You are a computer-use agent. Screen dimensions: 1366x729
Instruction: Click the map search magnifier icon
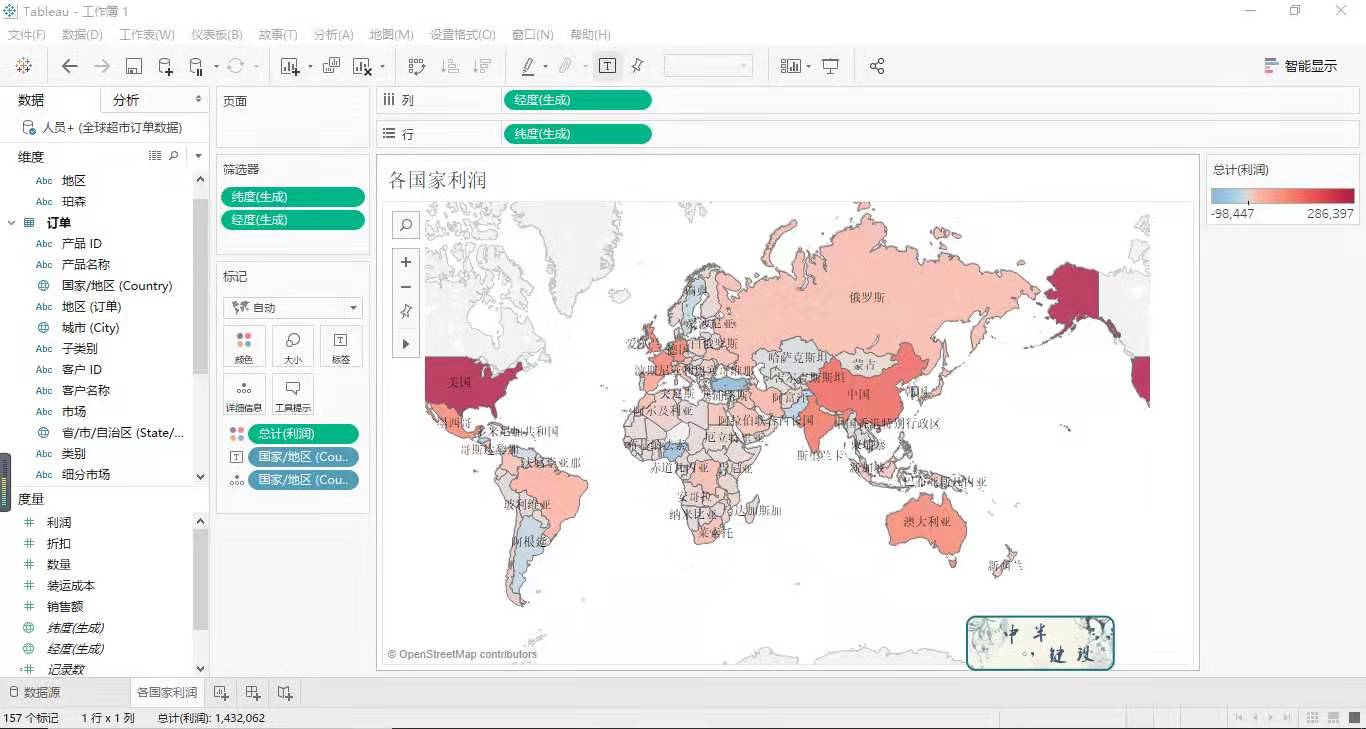[x=406, y=226]
